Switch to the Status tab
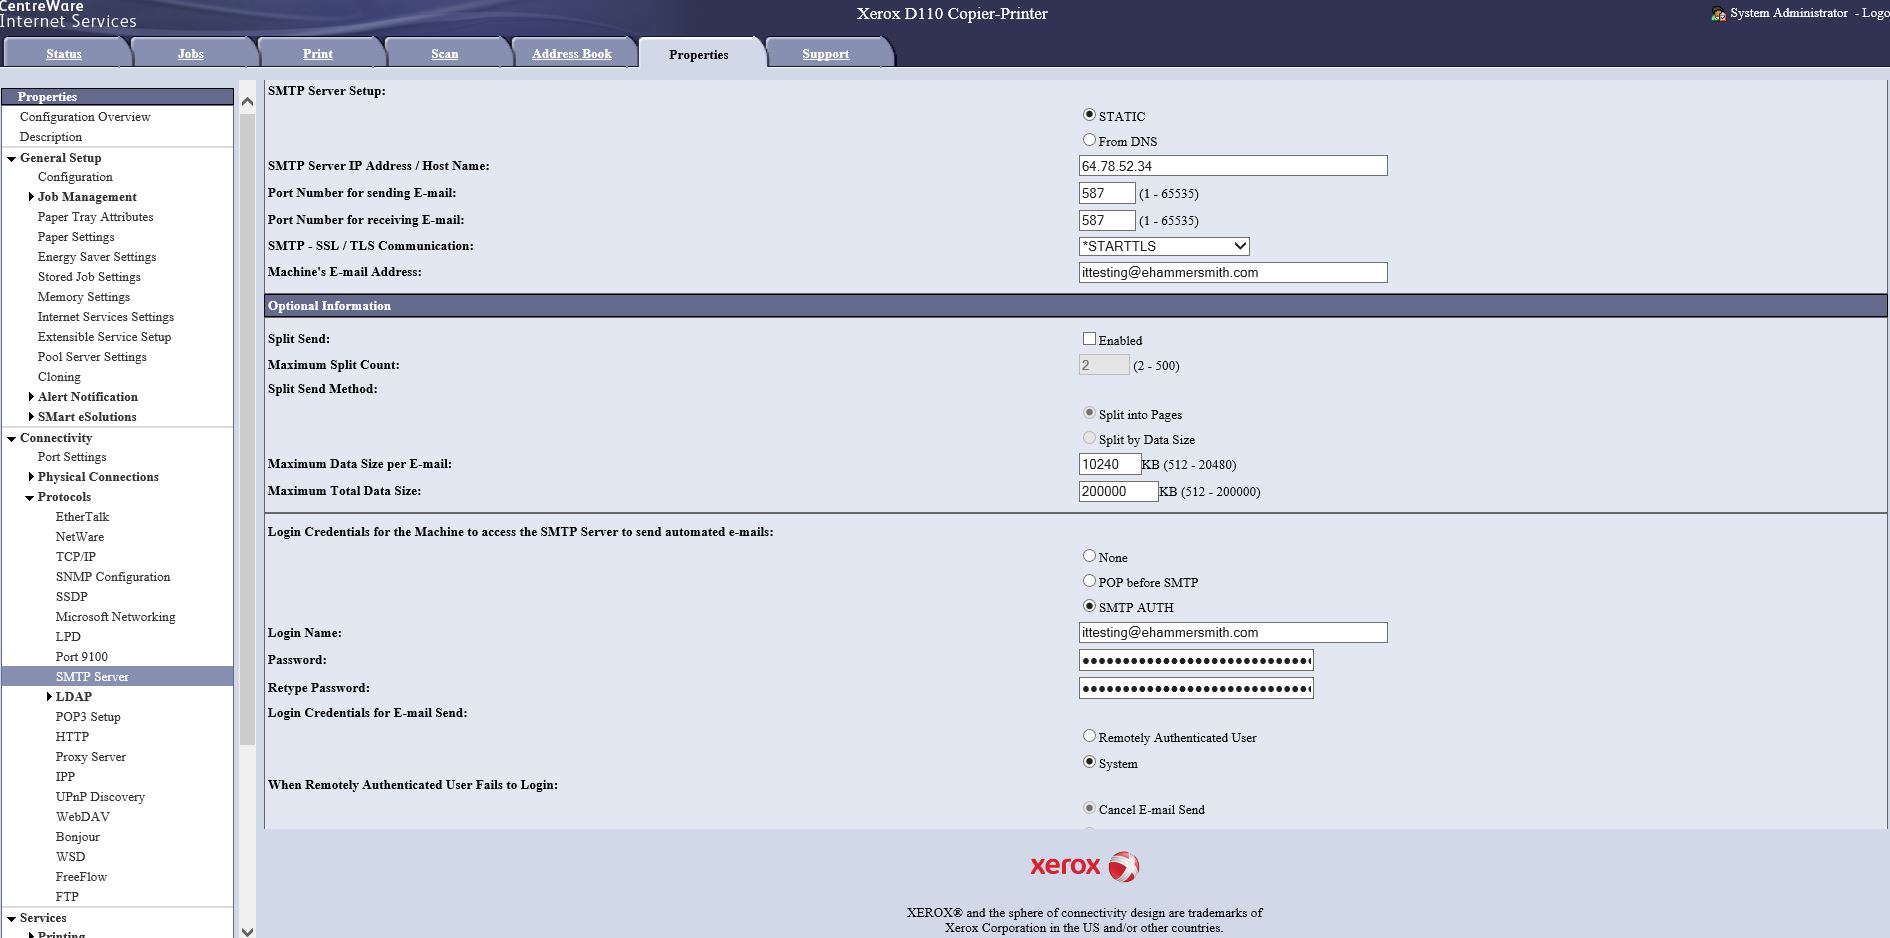This screenshot has width=1890, height=938. [64, 54]
